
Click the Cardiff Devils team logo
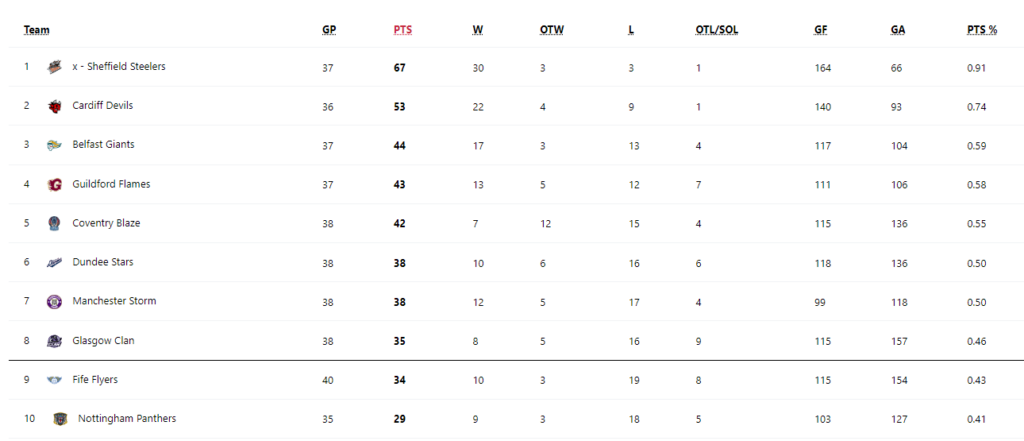coord(54,106)
